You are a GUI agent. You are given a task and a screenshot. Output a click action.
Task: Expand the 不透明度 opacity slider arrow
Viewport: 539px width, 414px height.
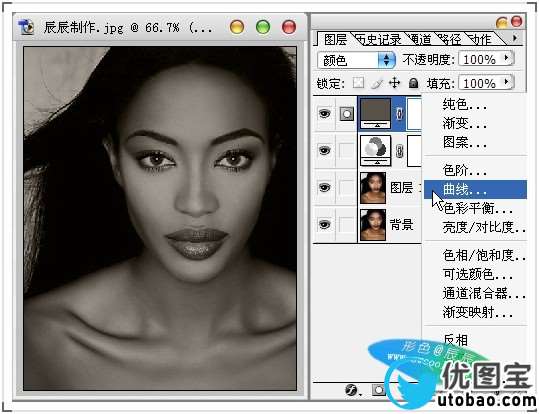[506, 58]
